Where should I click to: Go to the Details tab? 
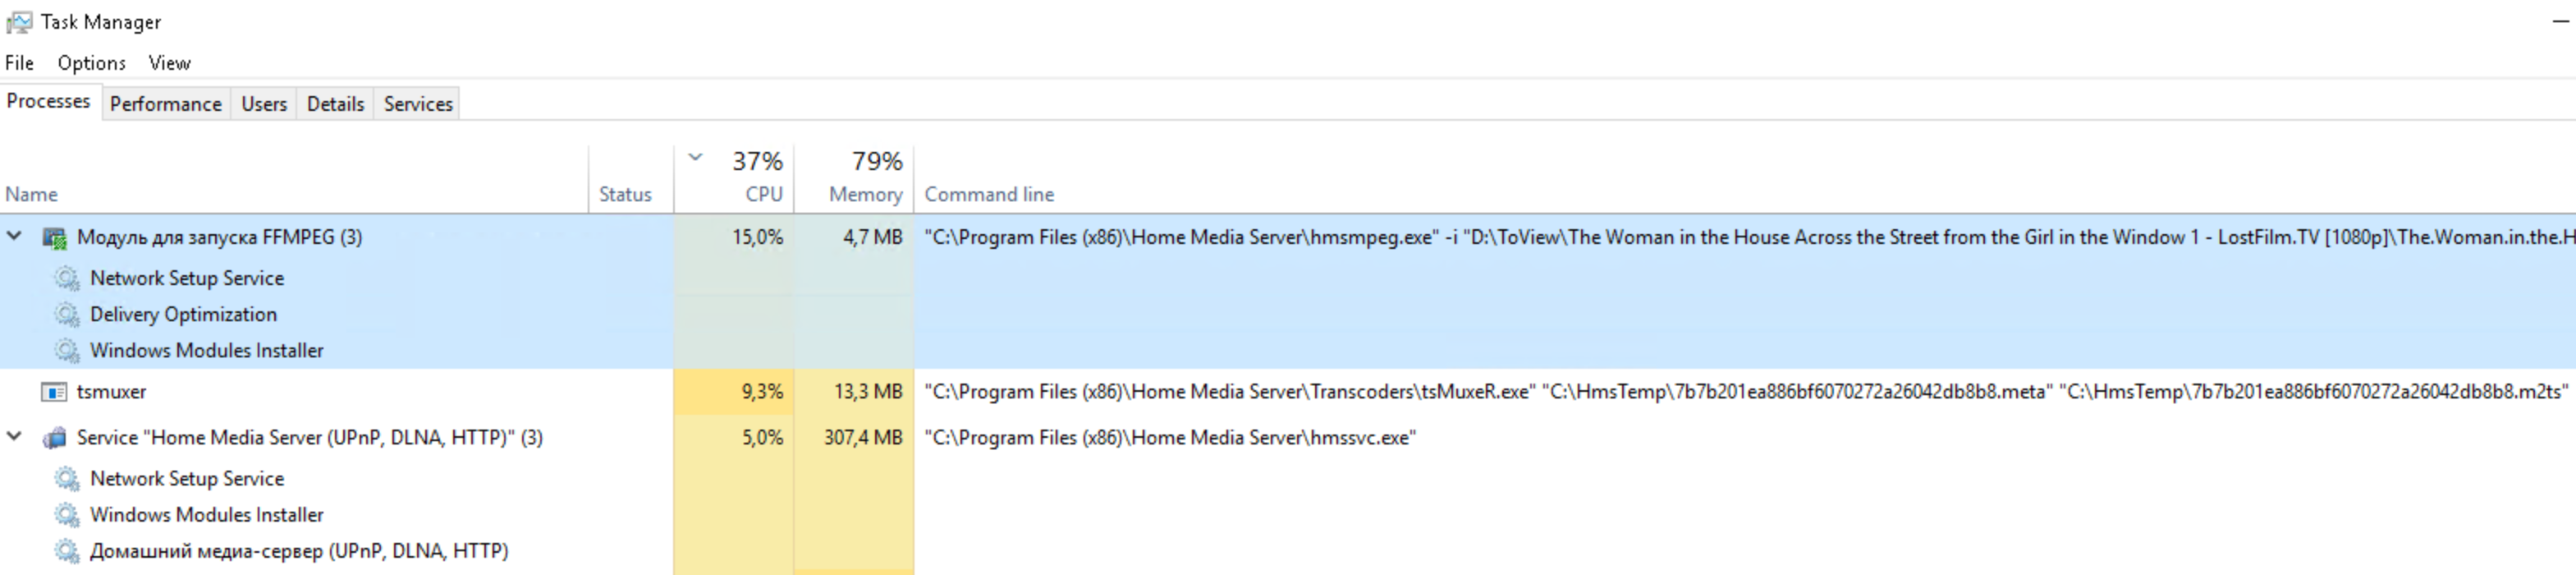[335, 104]
